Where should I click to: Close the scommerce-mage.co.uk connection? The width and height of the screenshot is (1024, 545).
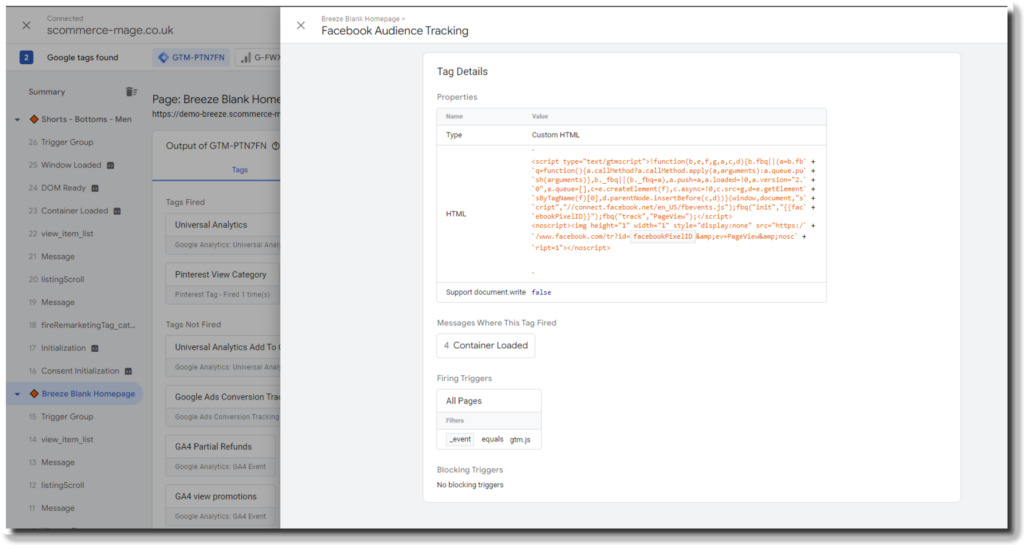[26, 25]
